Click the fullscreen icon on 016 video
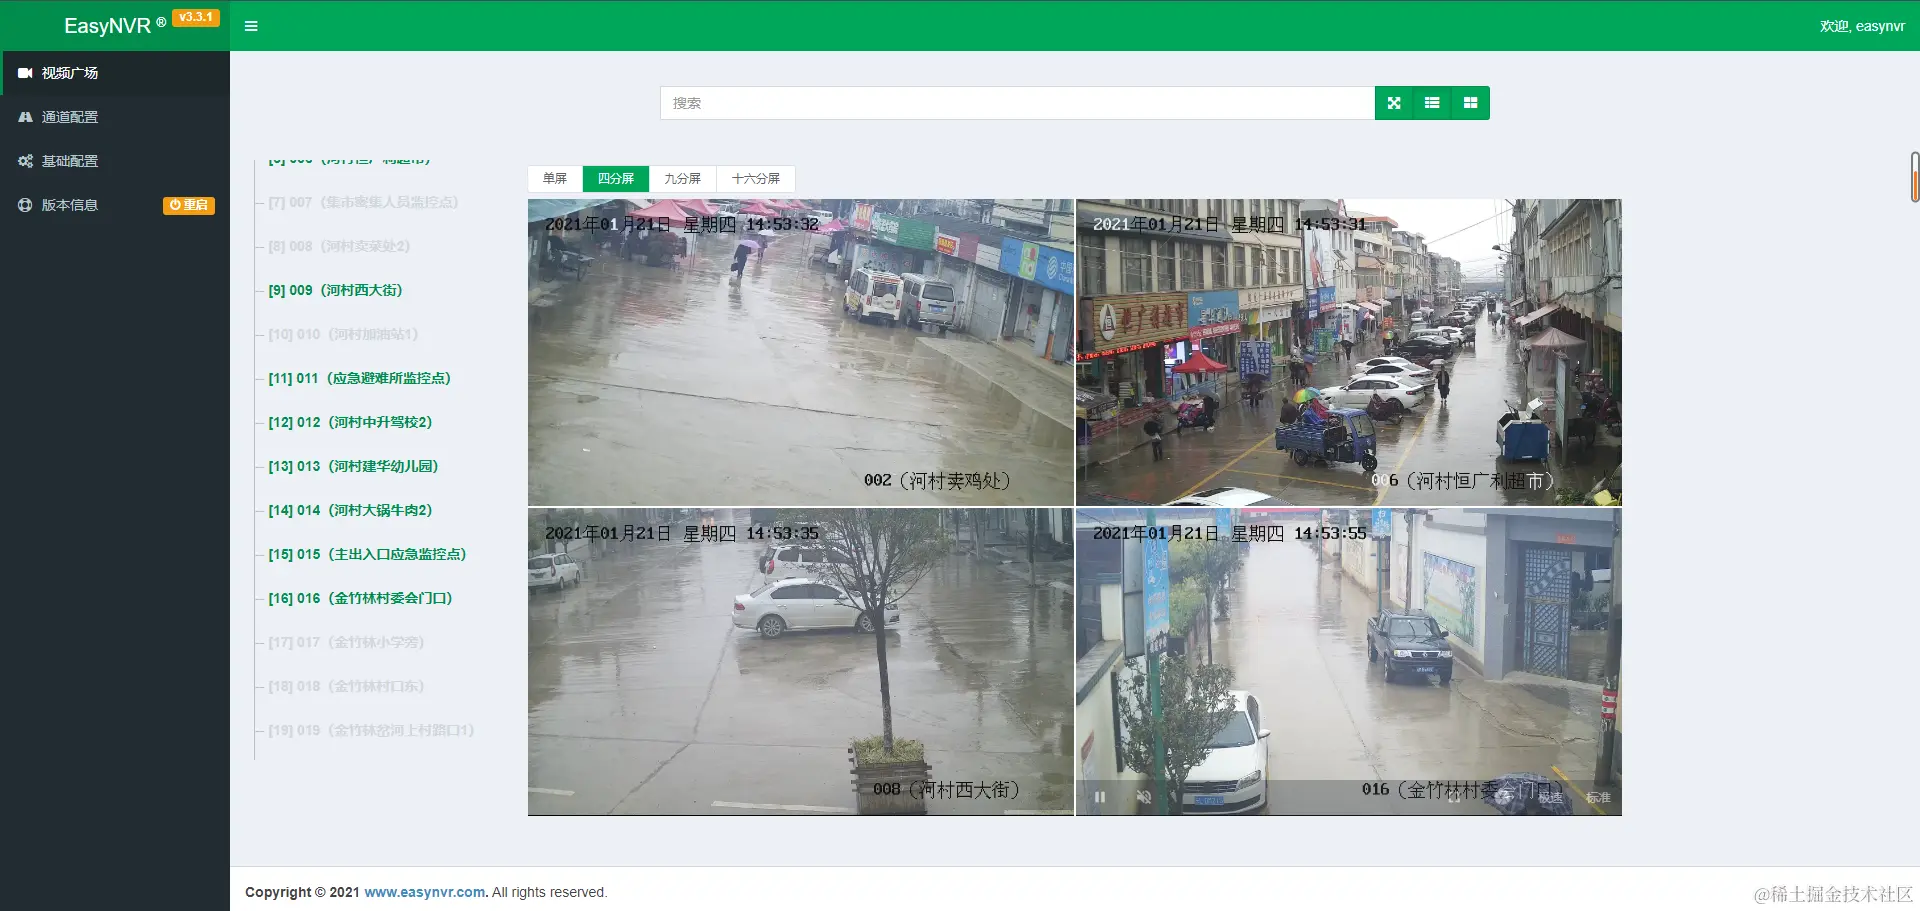Image resolution: width=1920 pixels, height=911 pixels. tap(1454, 797)
